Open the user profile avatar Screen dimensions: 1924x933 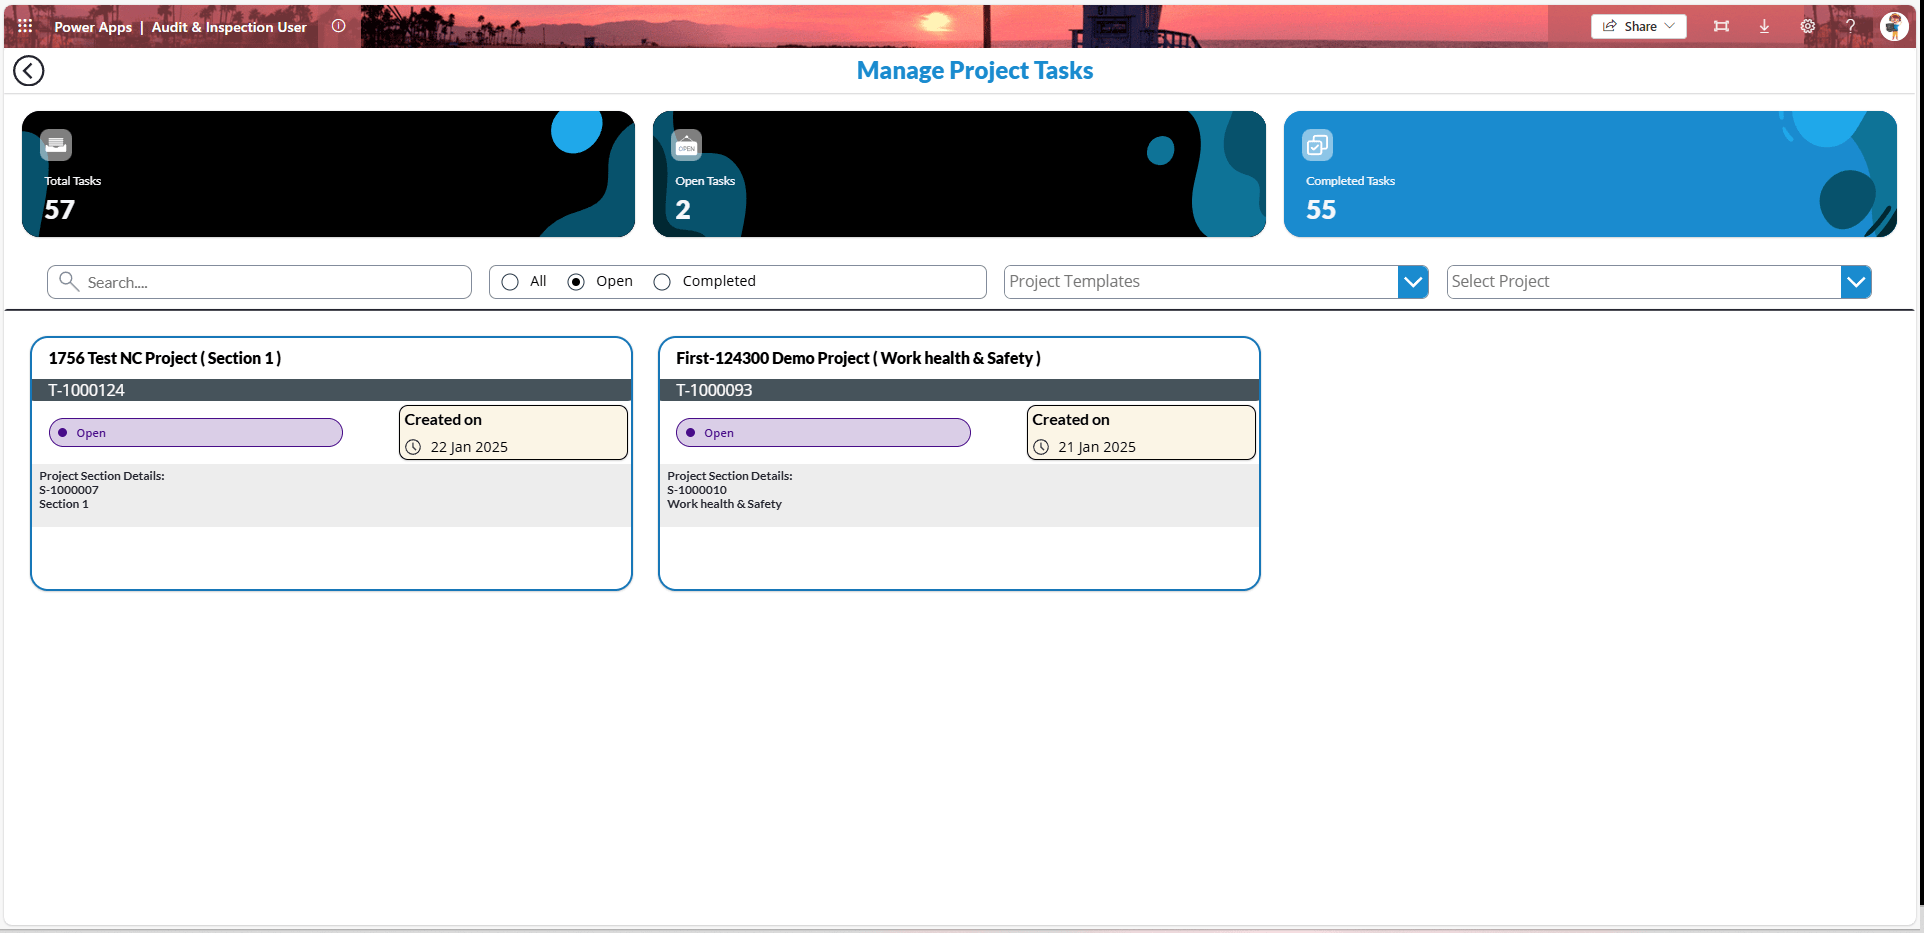pyautogui.click(x=1894, y=26)
